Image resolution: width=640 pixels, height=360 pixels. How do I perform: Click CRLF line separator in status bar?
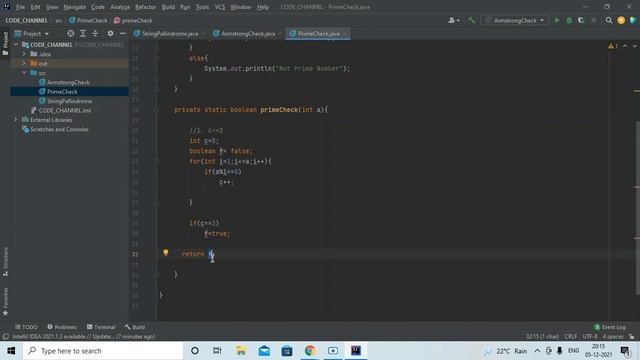click(571, 337)
